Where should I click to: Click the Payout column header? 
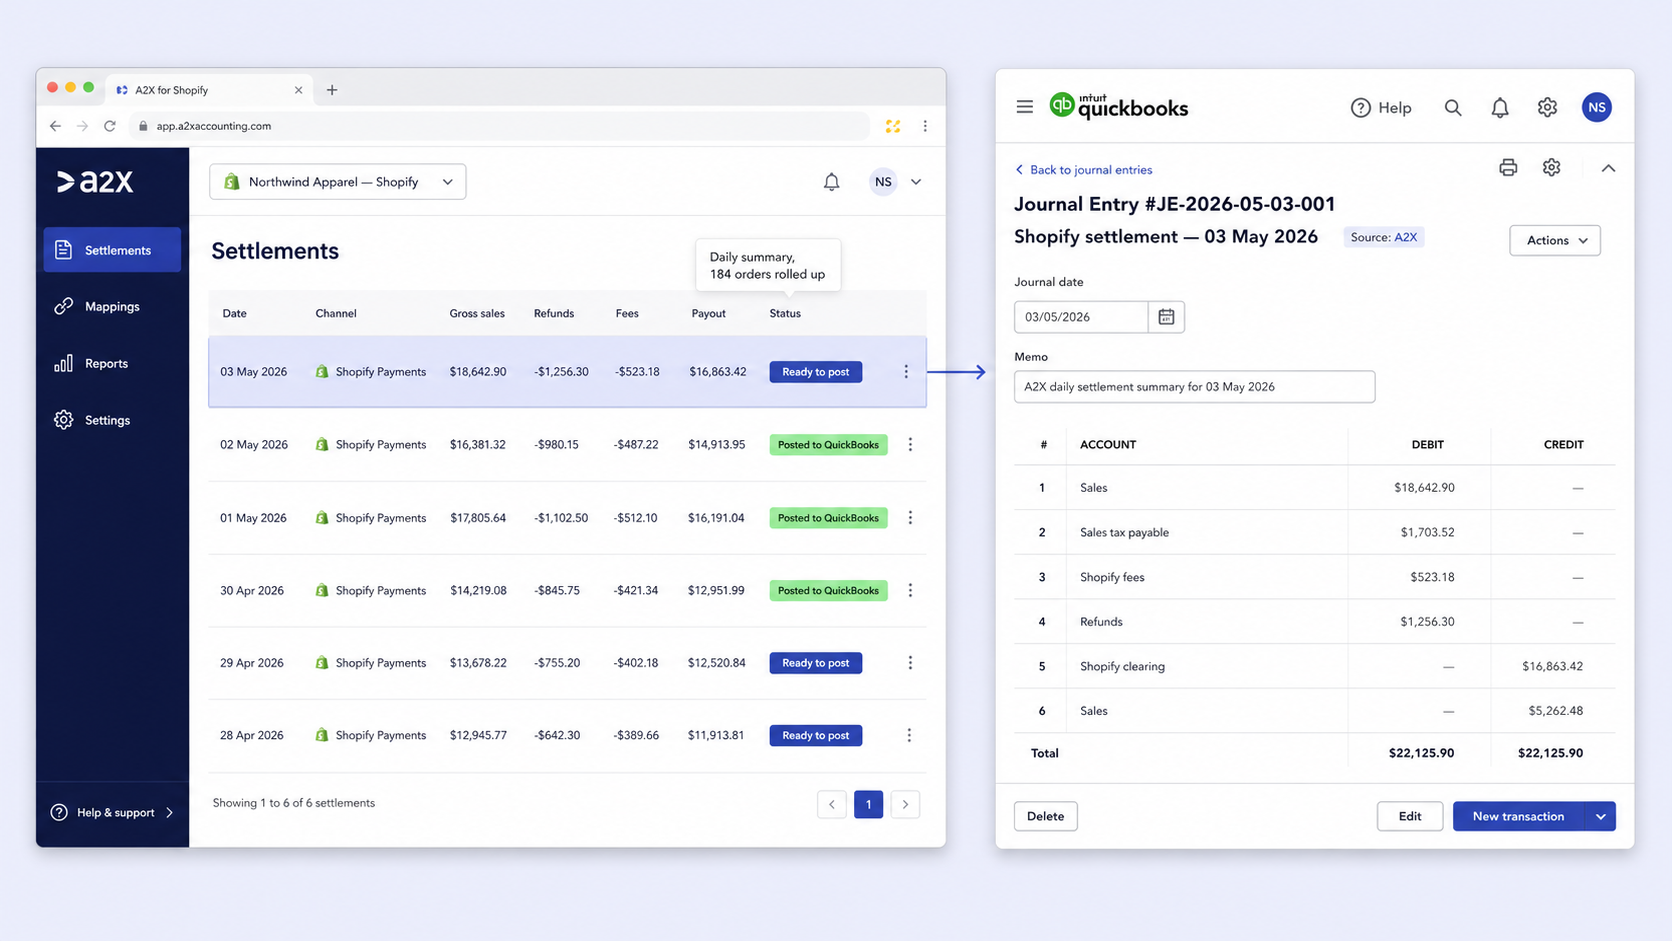pyautogui.click(x=708, y=314)
